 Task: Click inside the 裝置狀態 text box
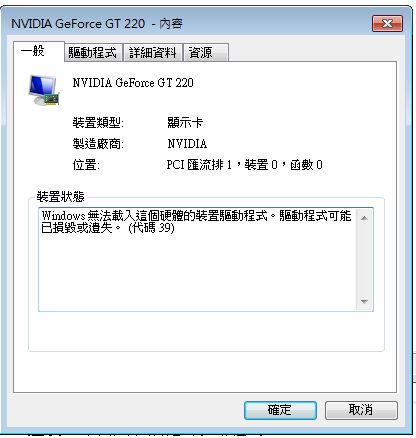tap(198, 259)
